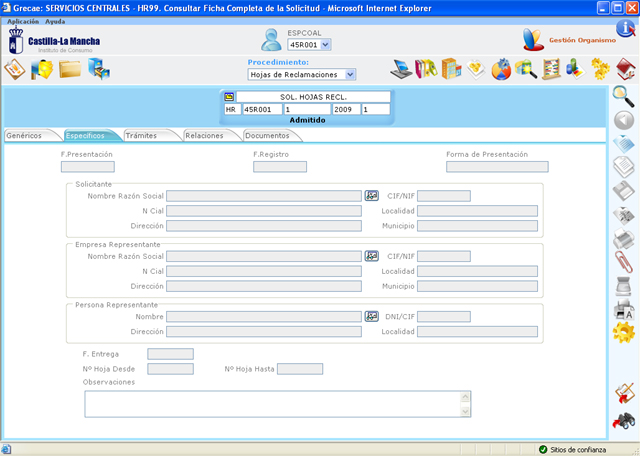The width and height of the screenshot is (640, 456).
Task: Open the Documentos tab
Action: (267, 135)
